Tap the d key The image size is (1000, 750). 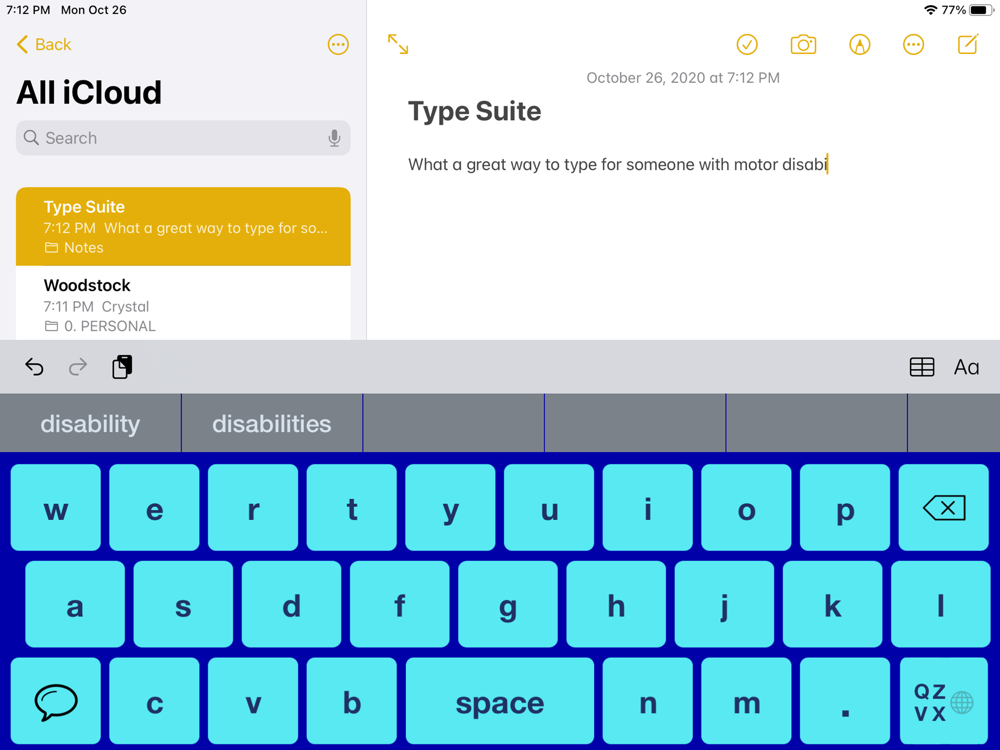coord(291,605)
